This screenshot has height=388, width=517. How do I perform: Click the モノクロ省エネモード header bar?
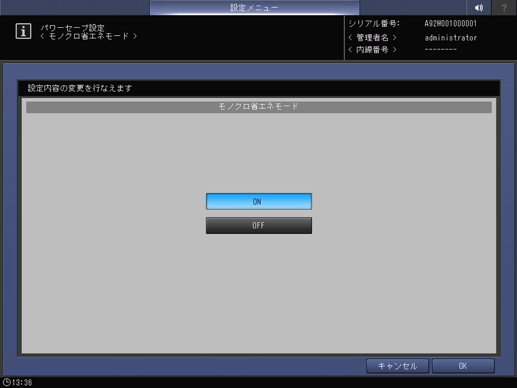pos(259,107)
